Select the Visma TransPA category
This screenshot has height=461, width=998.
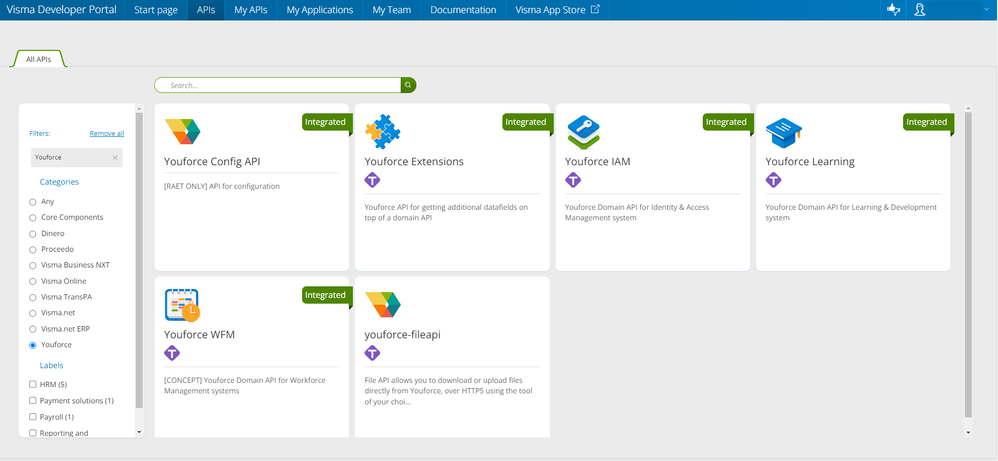pos(32,297)
